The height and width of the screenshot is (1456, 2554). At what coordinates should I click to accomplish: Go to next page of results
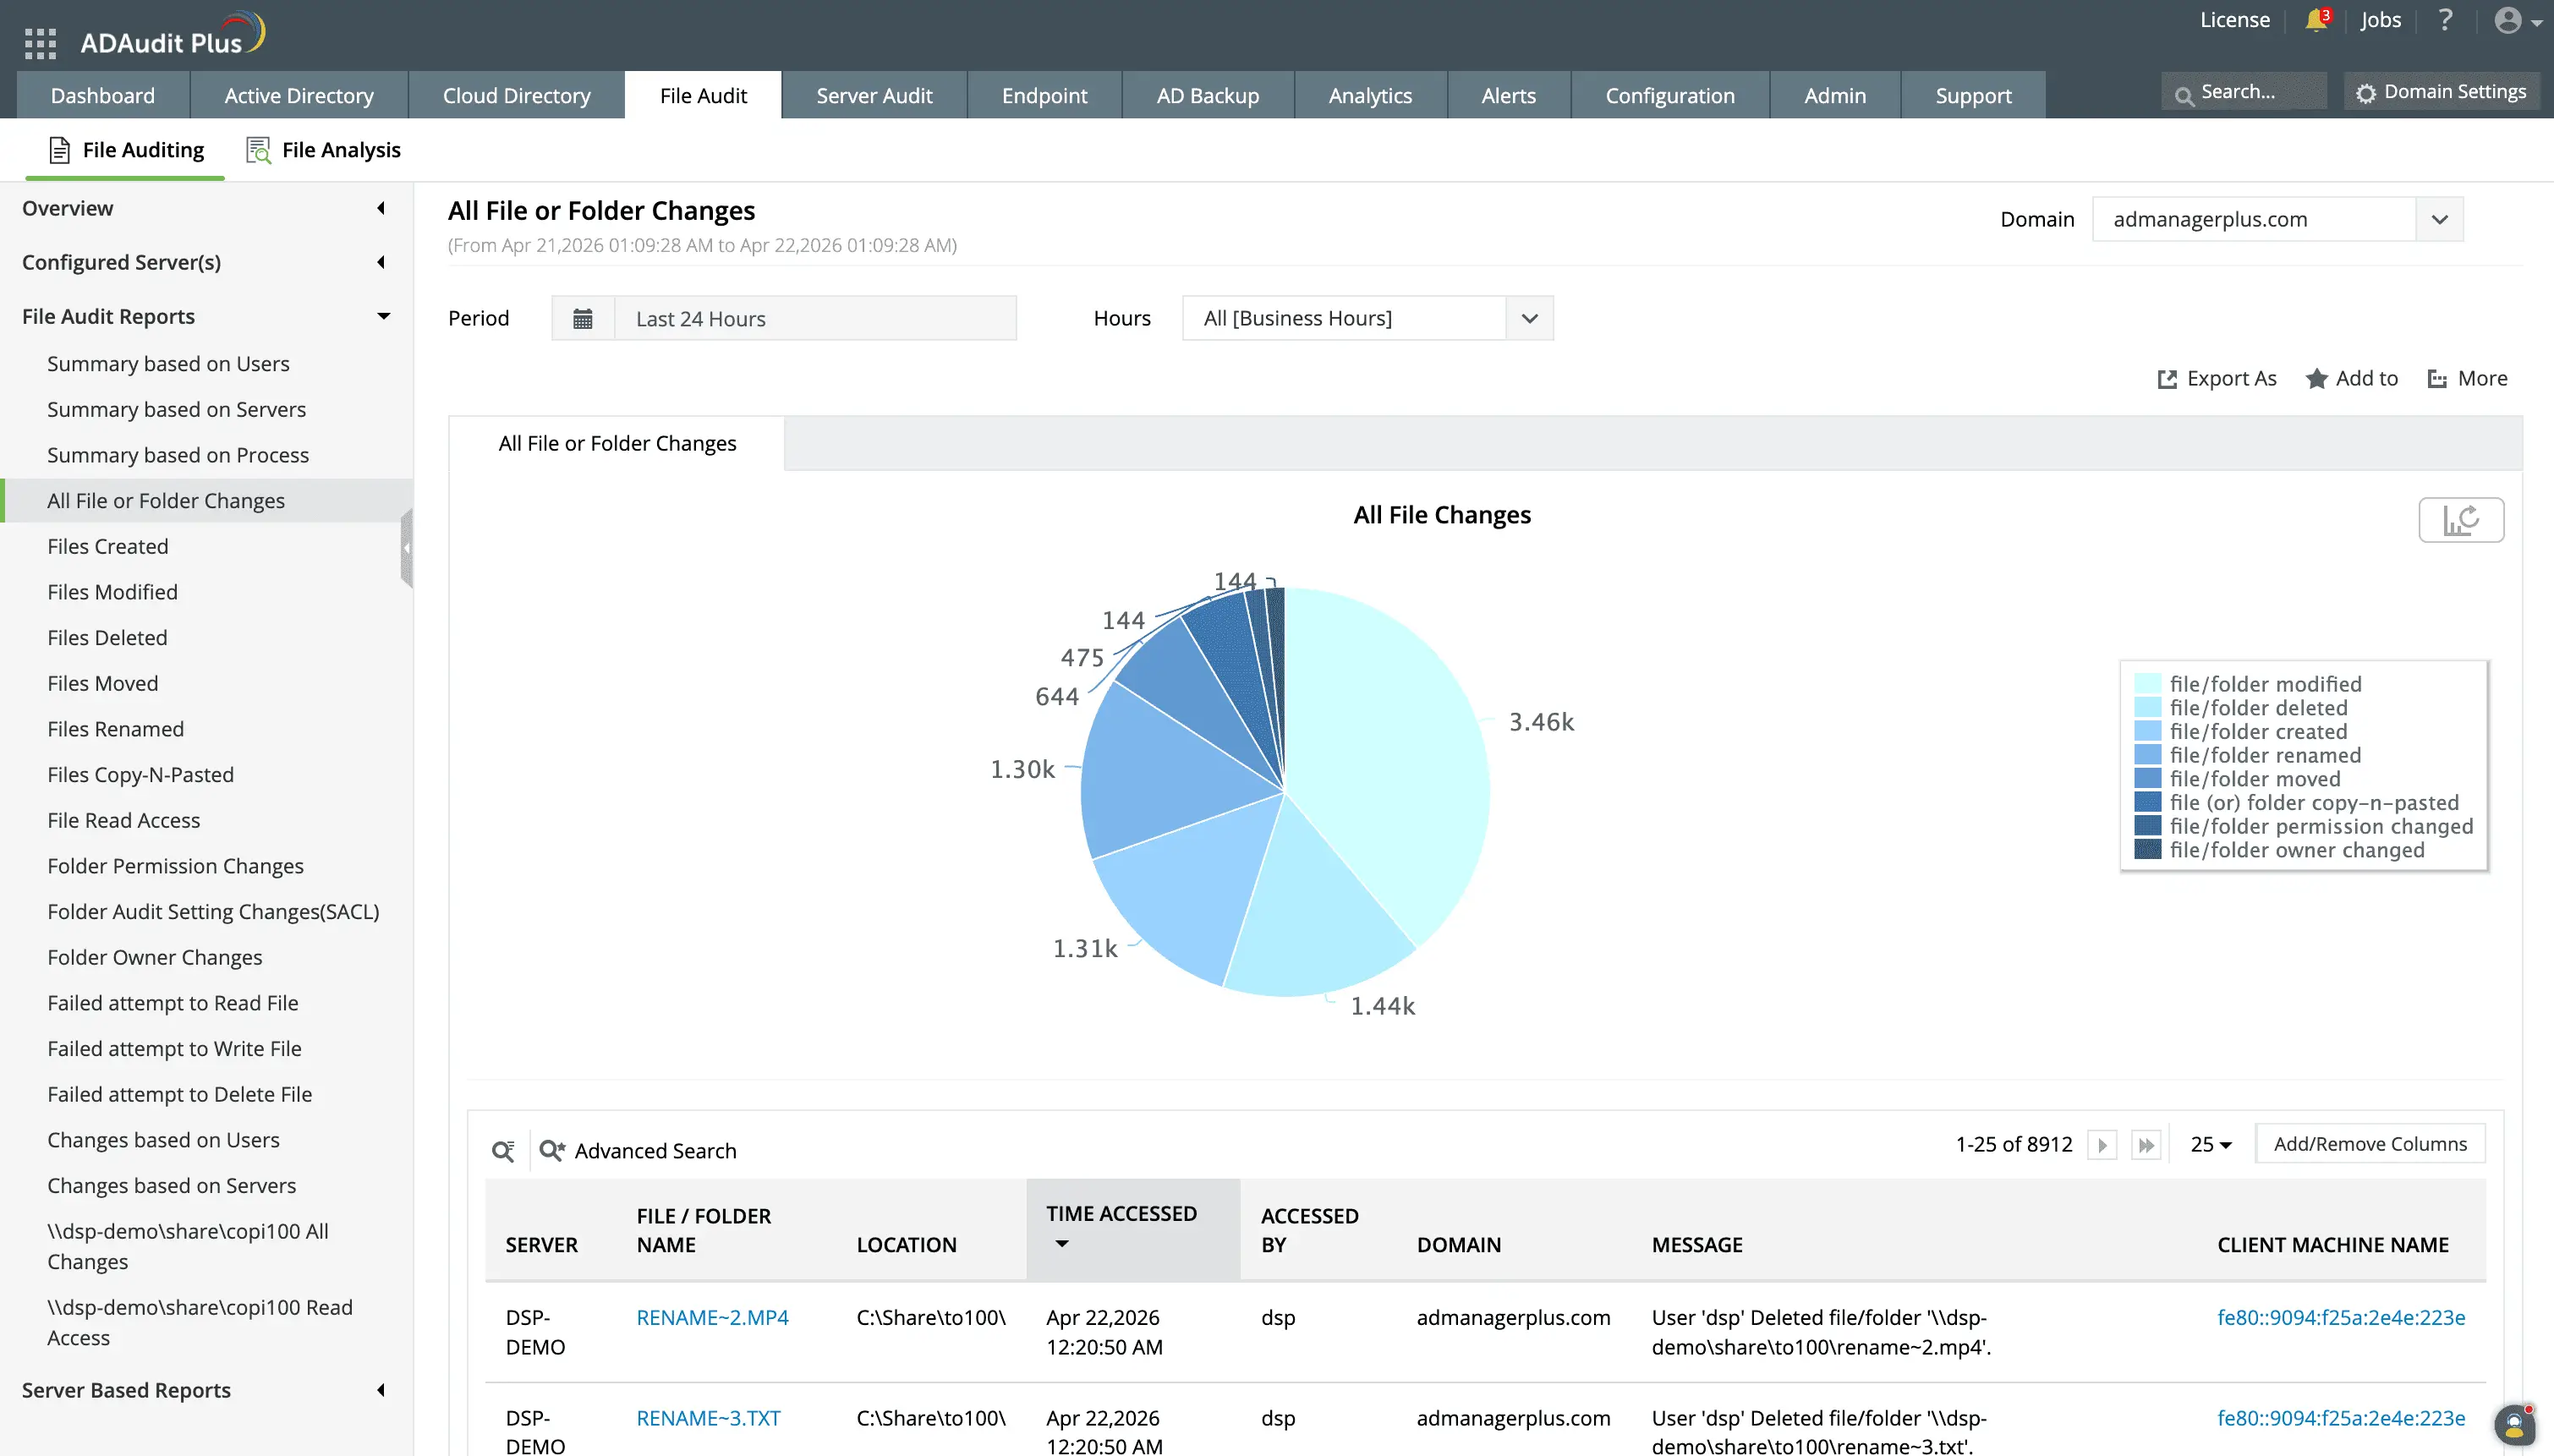point(2102,1145)
